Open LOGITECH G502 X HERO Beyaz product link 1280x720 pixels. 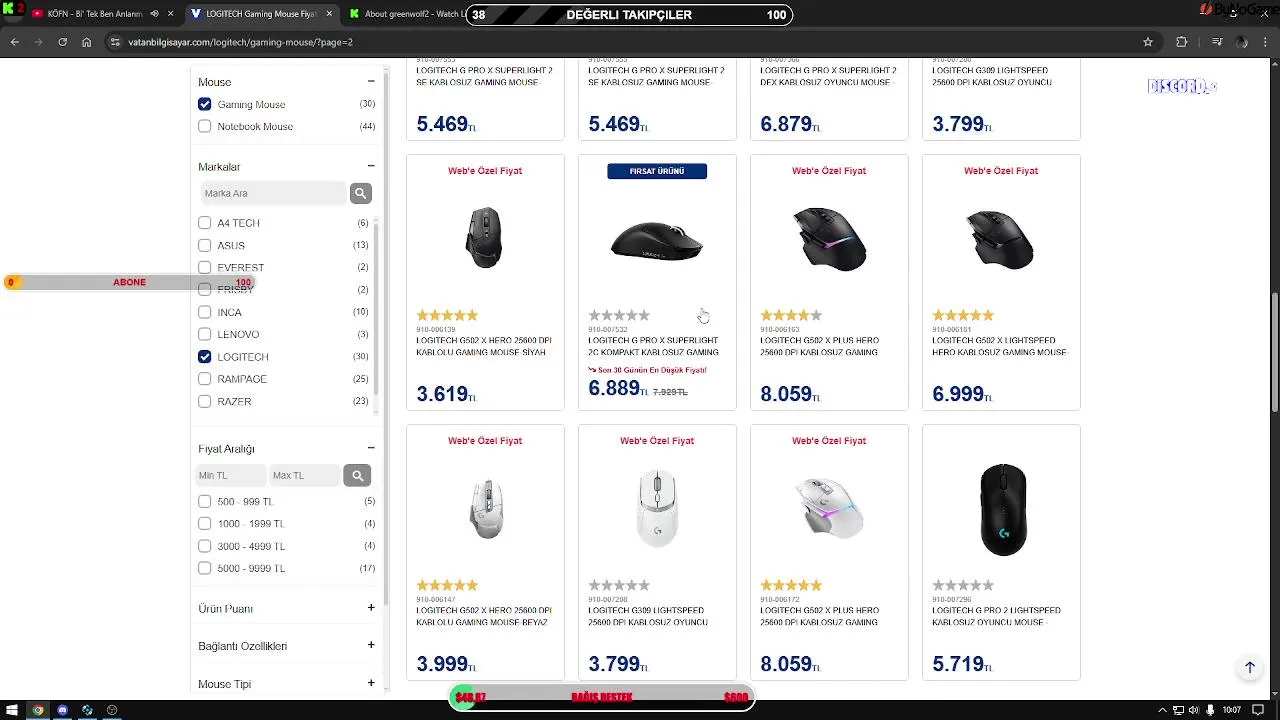pos(484,616)
